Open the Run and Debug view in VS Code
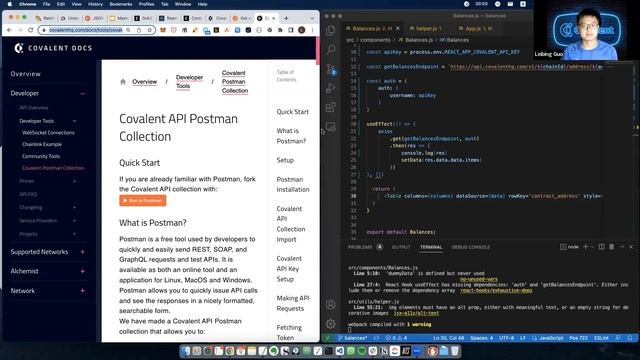Screen dimensions: 640x360 (x=331, y=88)
